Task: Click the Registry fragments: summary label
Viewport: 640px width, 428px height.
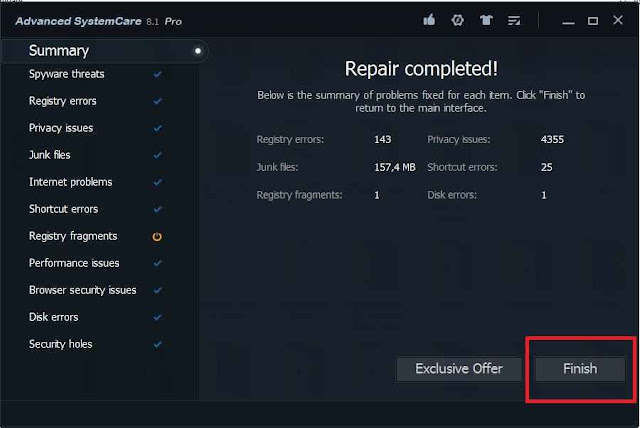Action: pos(300,195)
